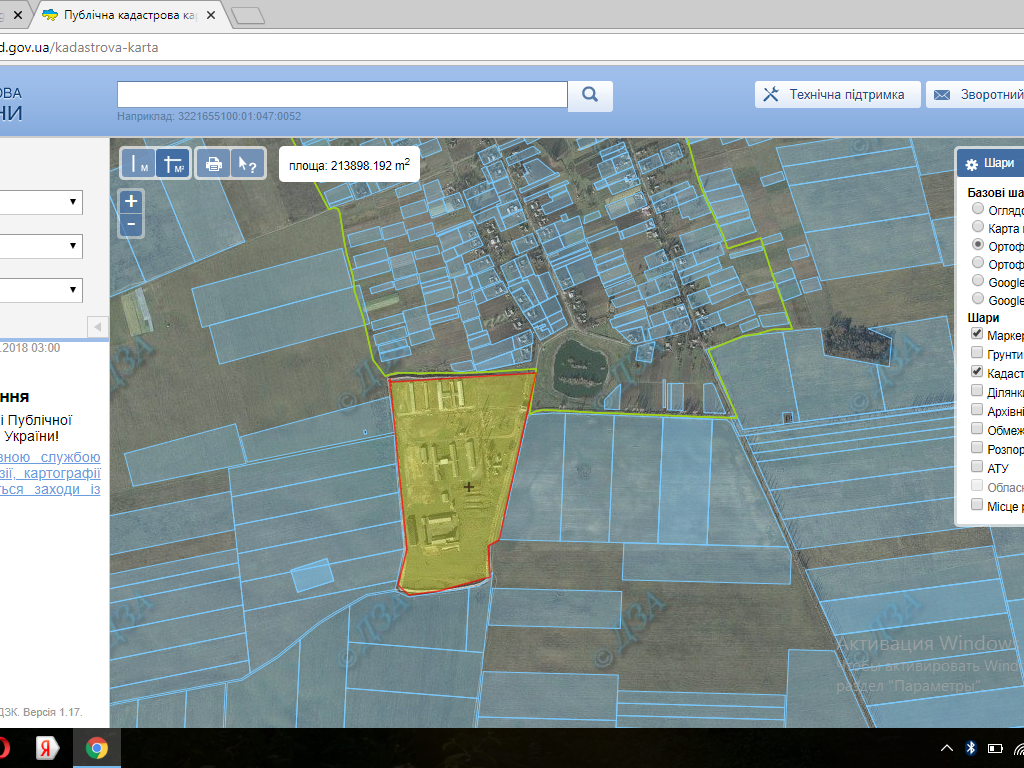Toggle the АТУ layer checkbox
This screenshot has height=768, width=1024.
977,467
